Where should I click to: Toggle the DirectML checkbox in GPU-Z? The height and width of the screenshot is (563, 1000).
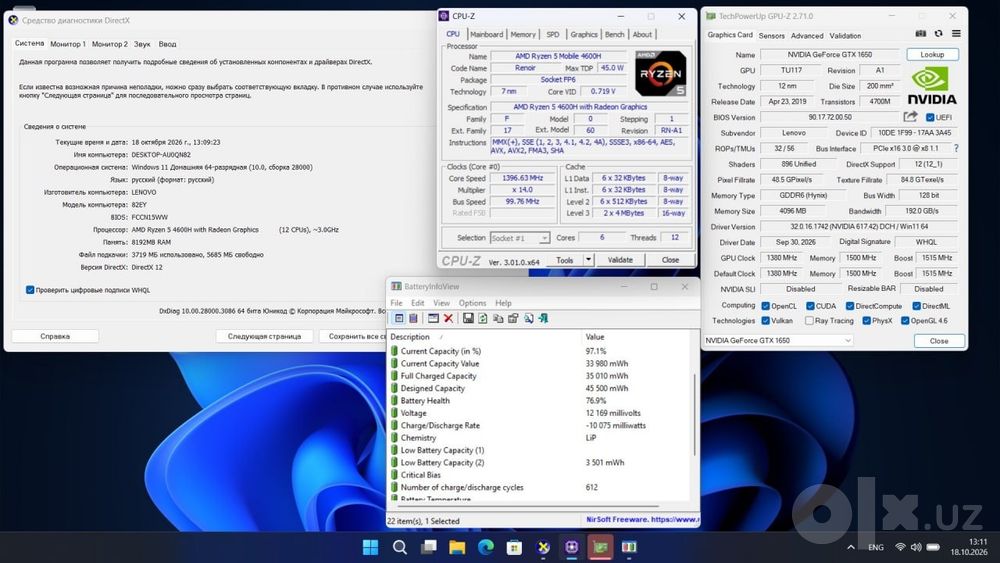coord(916,306)
